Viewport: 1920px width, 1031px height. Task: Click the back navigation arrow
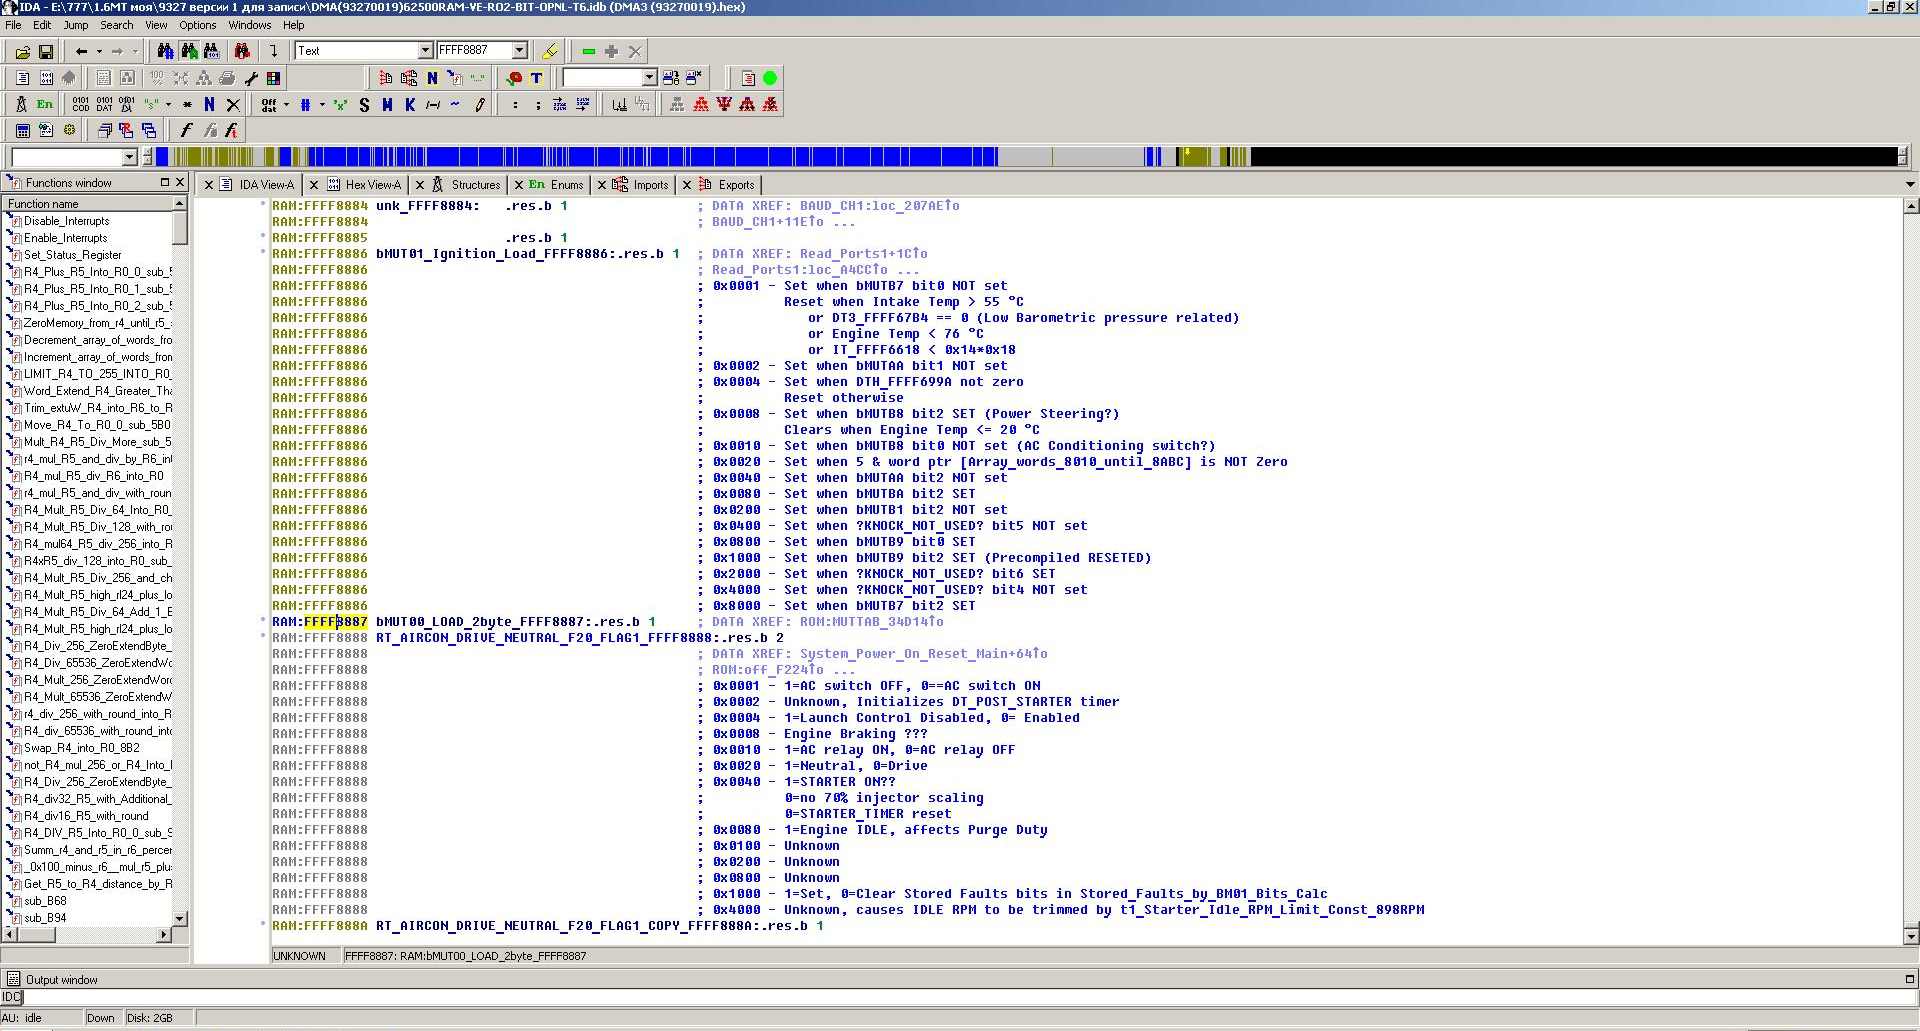81,51
